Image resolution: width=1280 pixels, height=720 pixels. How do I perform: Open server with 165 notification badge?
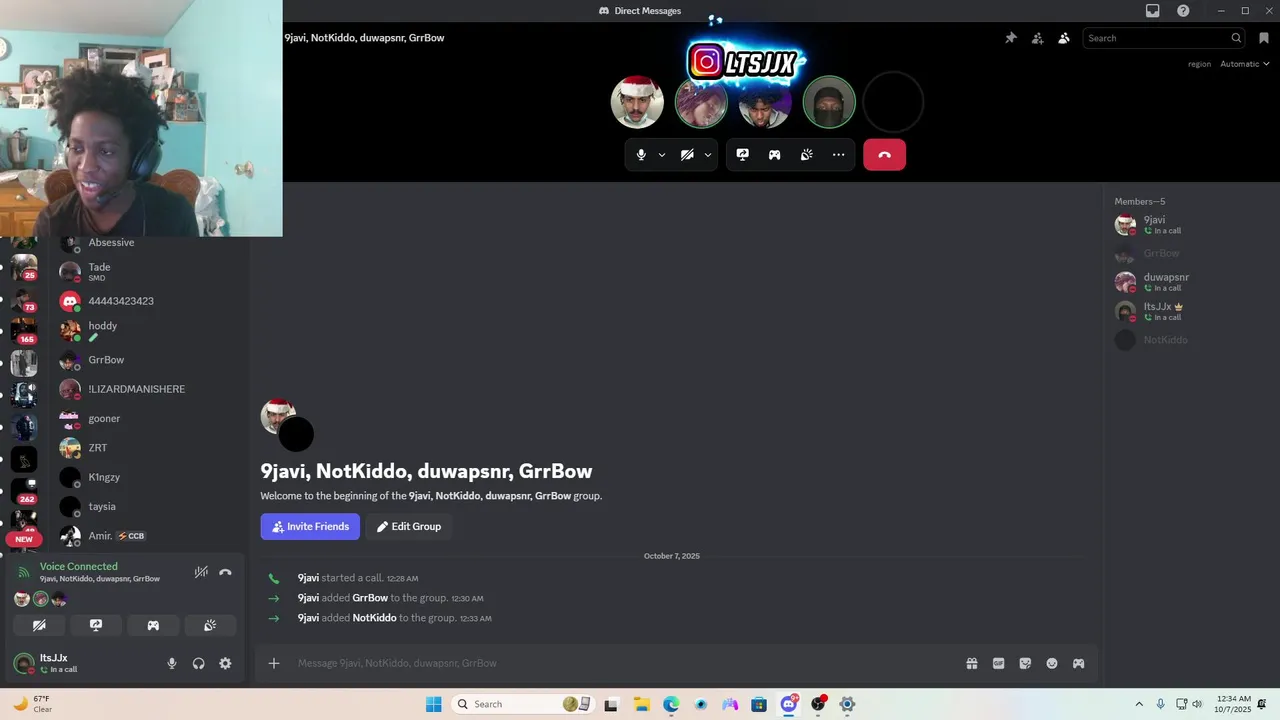[x=24, y=331]
